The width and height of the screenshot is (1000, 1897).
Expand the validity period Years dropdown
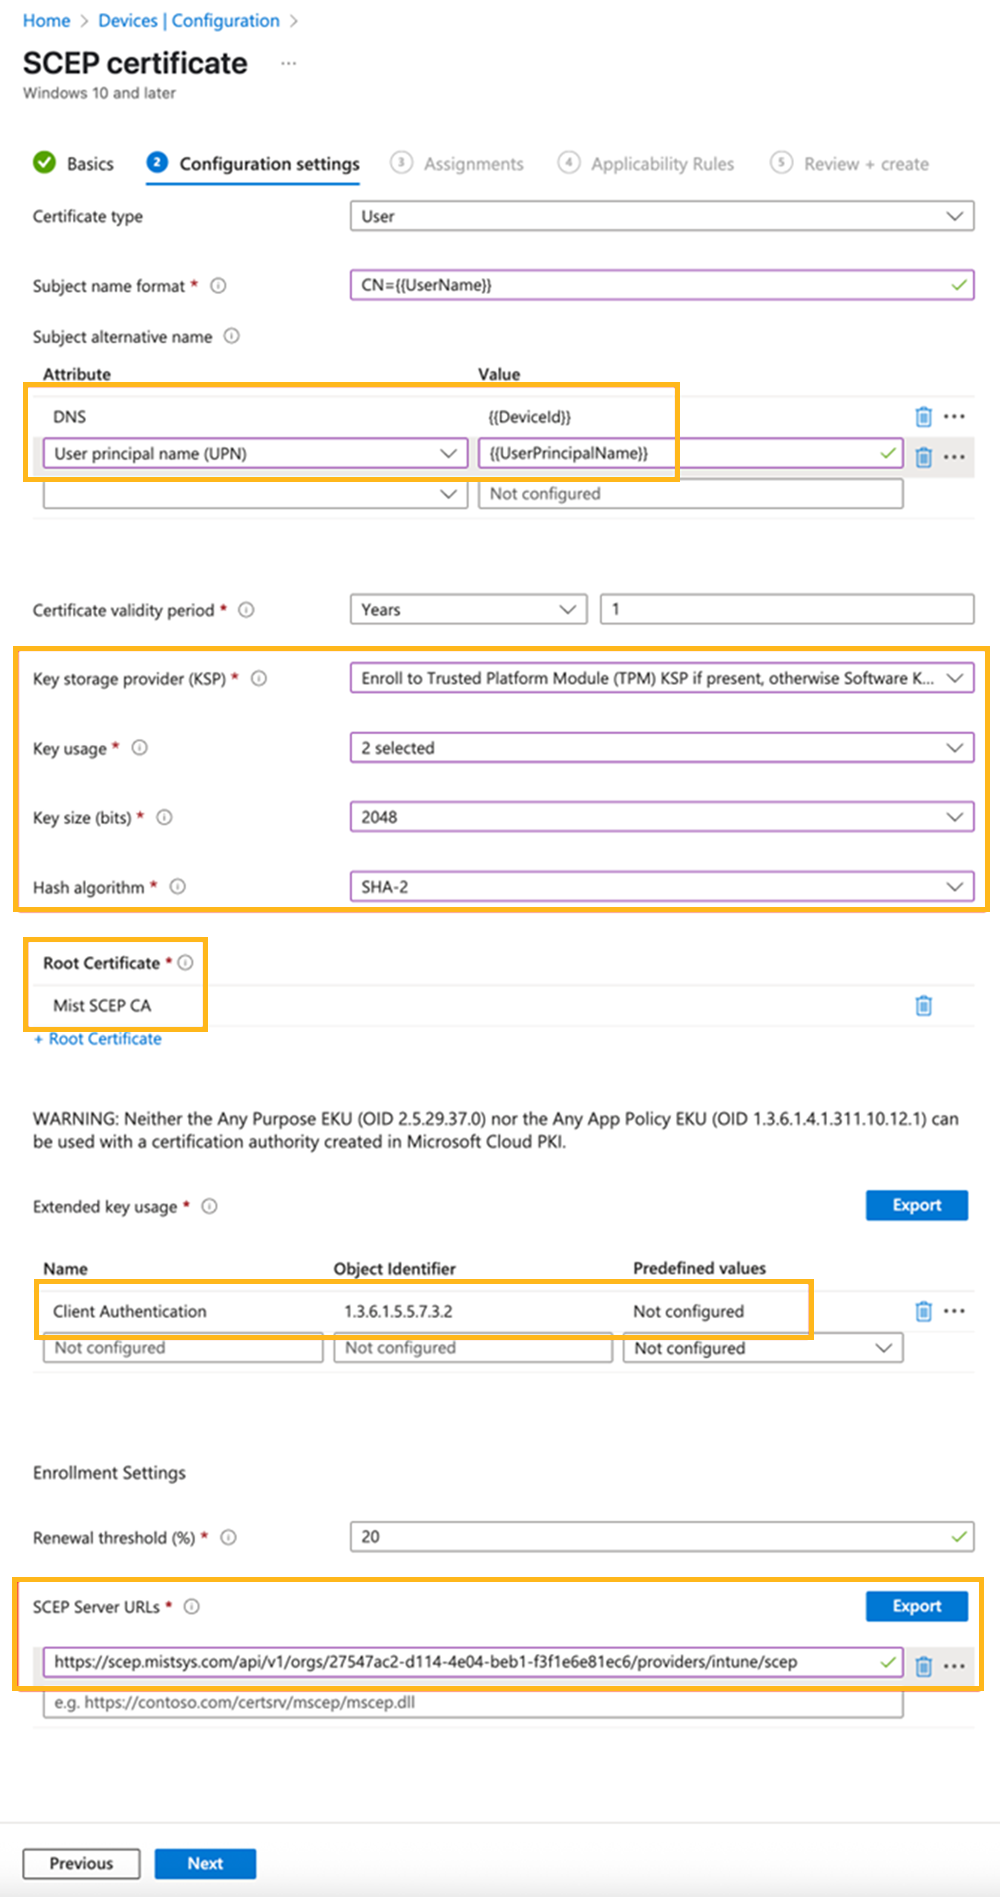pyautogui.click(x=468, y=610)
